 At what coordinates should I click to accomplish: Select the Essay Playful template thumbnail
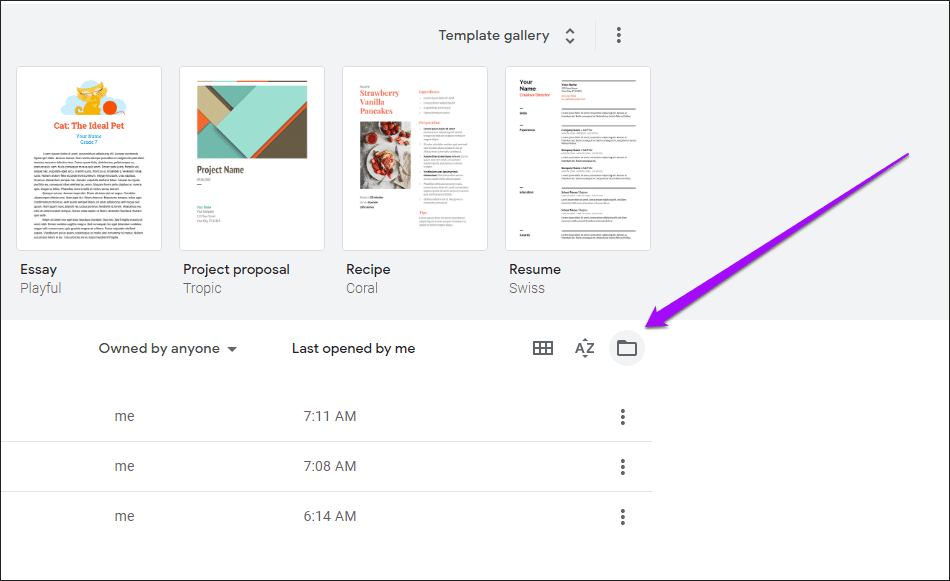point(89,159)
